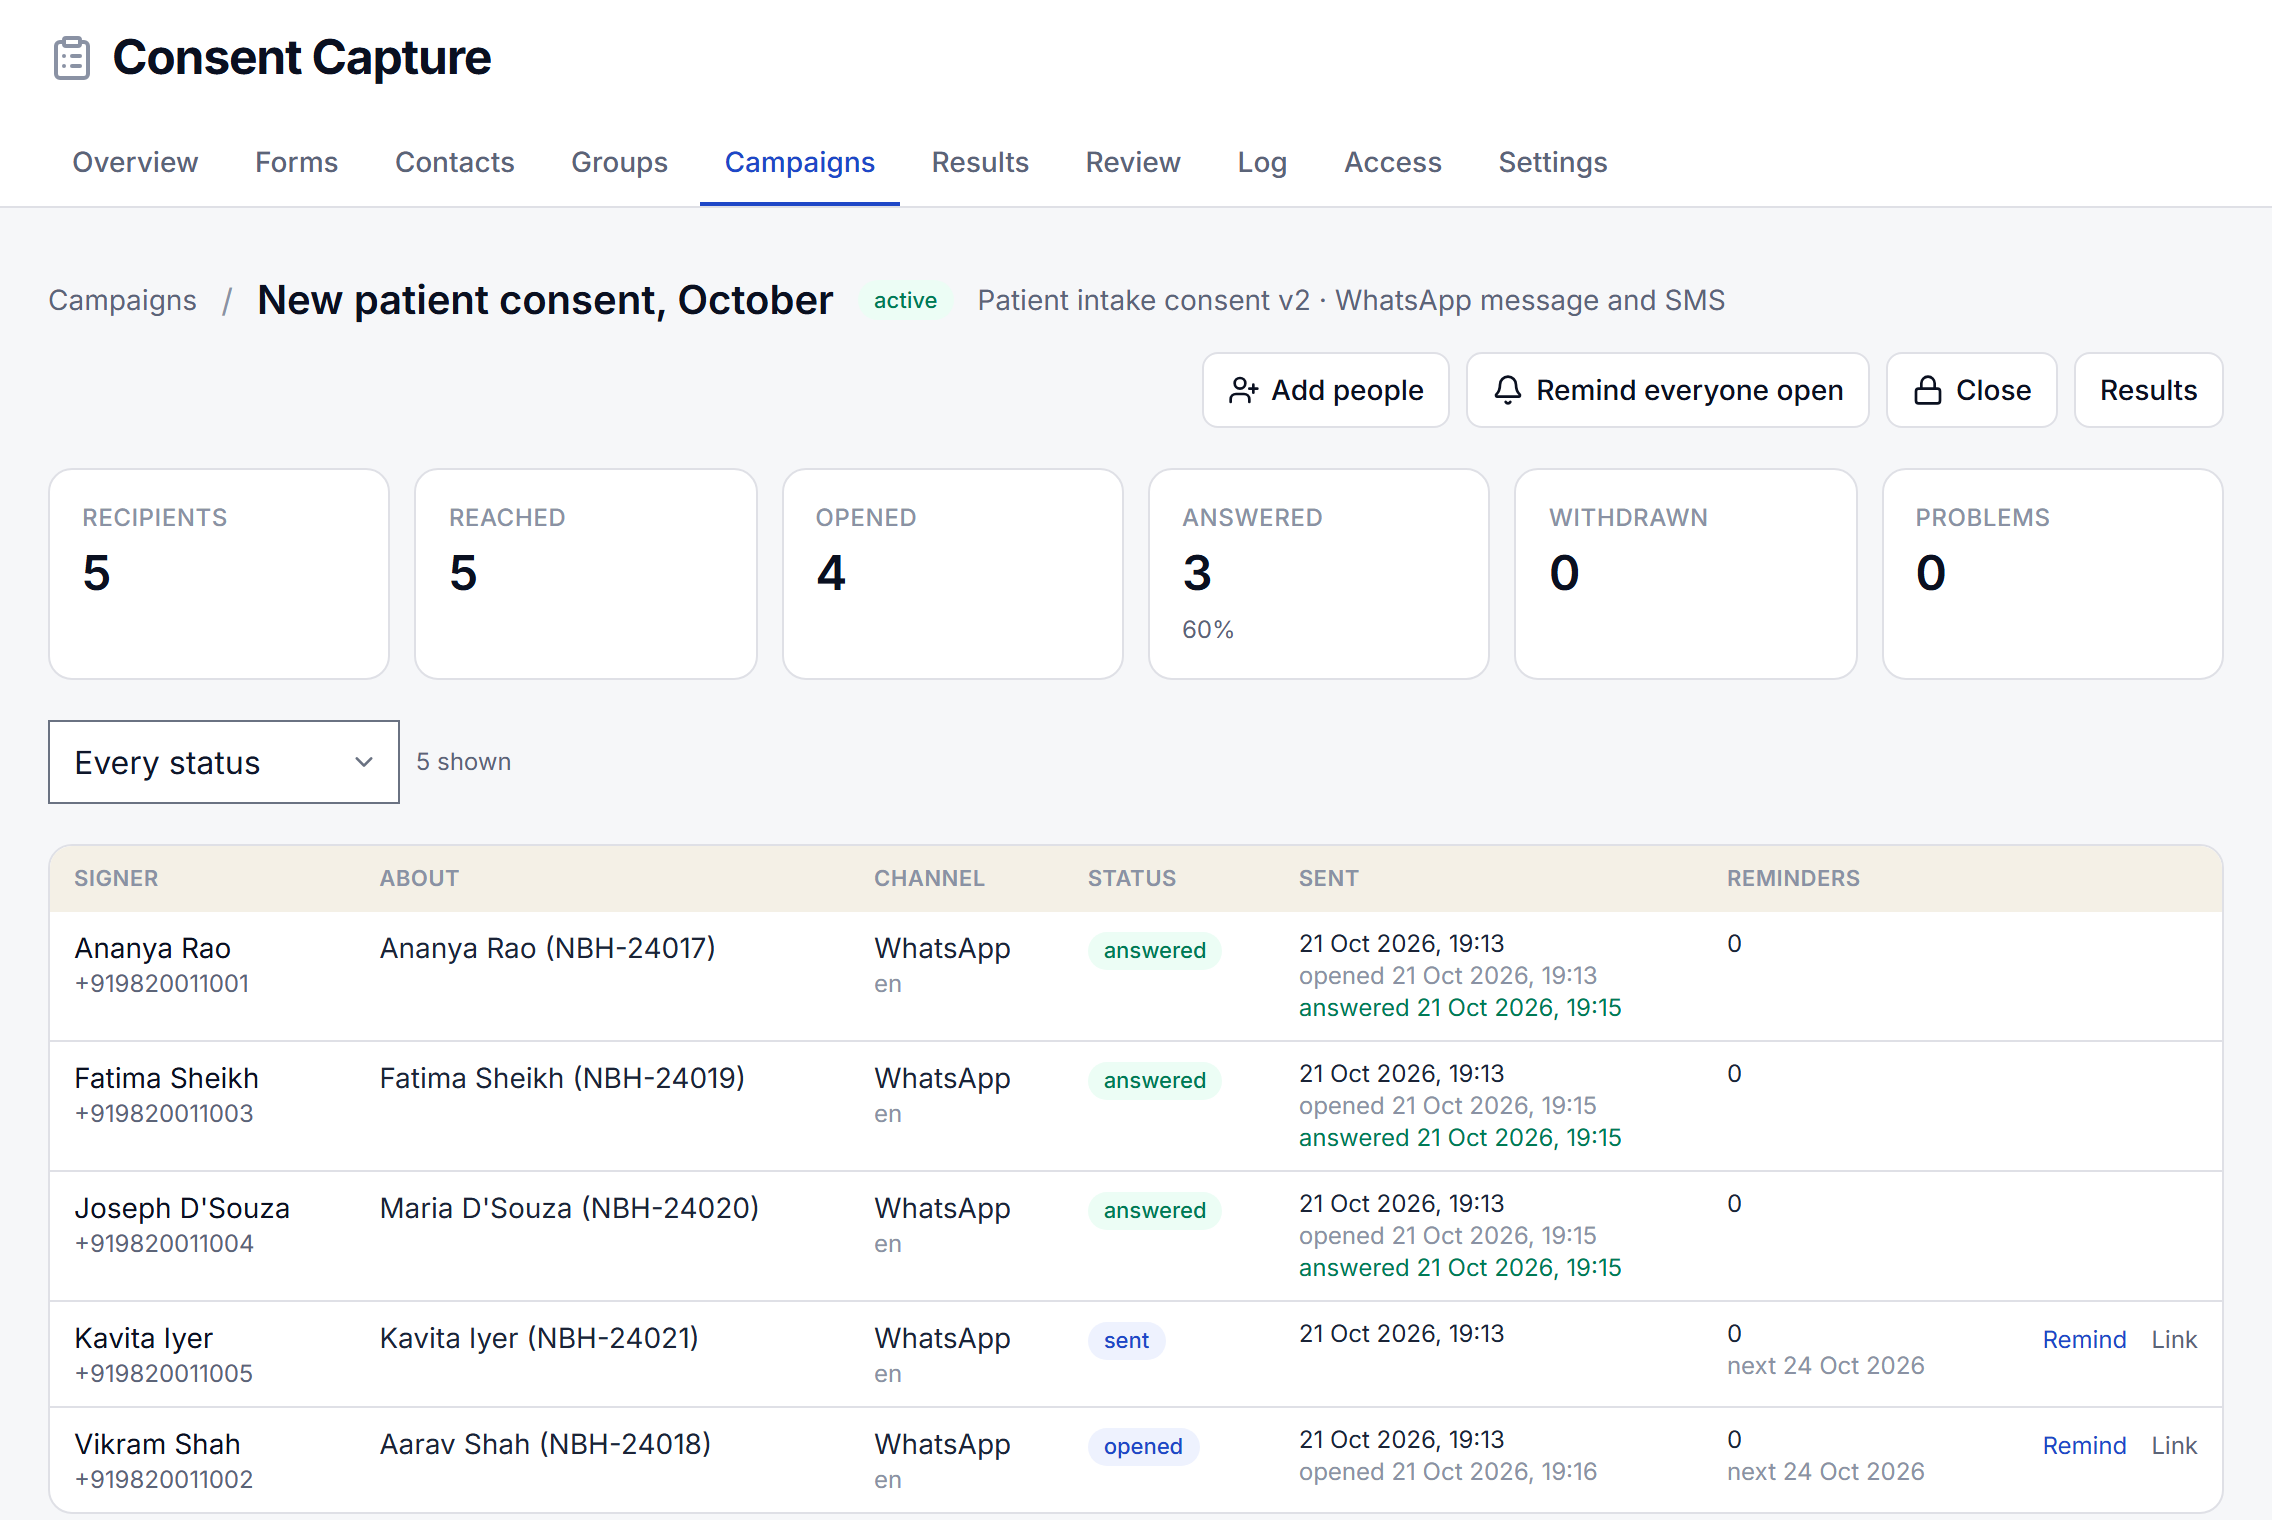
Task: Click the add-person icon in Add people
Action: click(x=1243, y=390)
